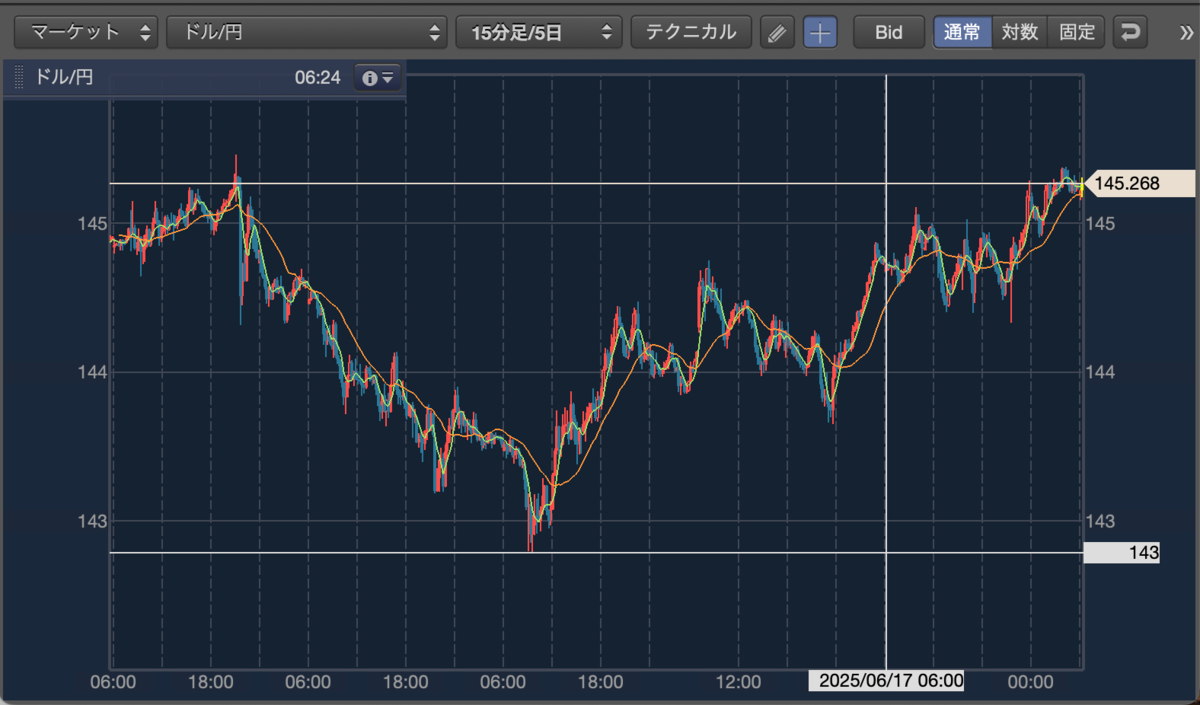1200x705 pixels.
Task: Click the return arrow icon
Action: click(1130, 32)
